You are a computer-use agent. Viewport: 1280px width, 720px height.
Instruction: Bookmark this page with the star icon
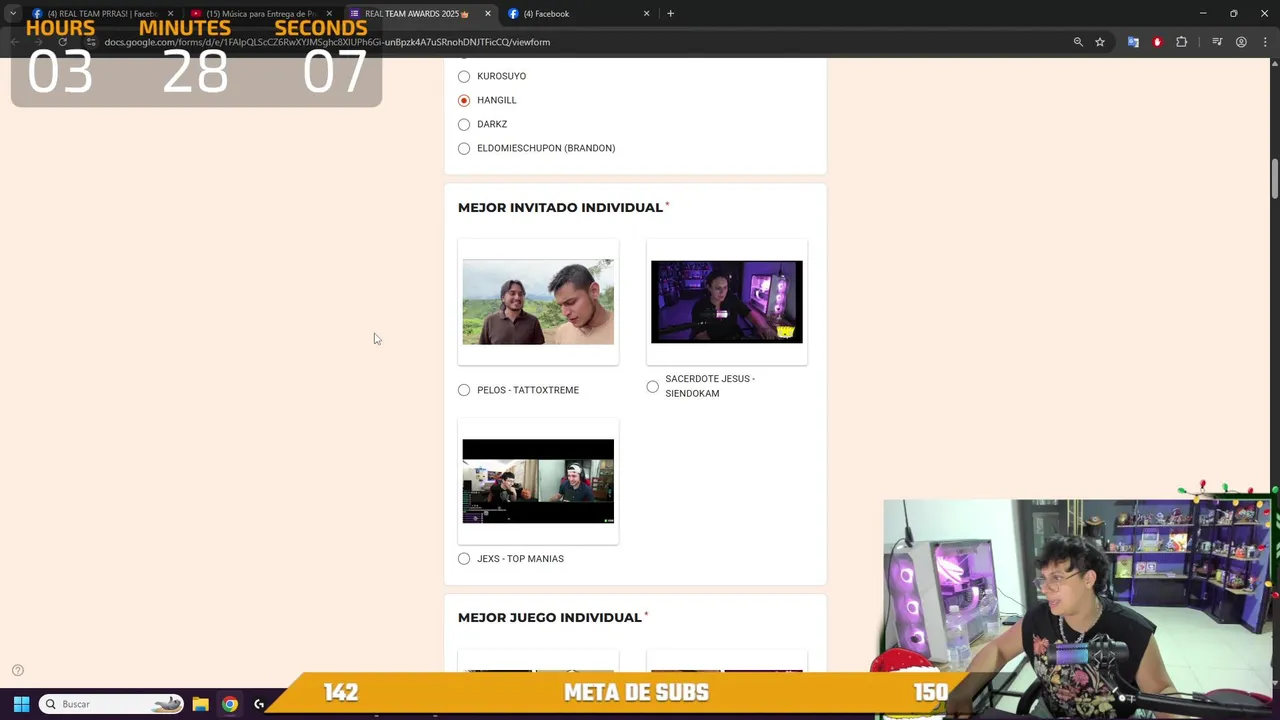[1100, 42]
